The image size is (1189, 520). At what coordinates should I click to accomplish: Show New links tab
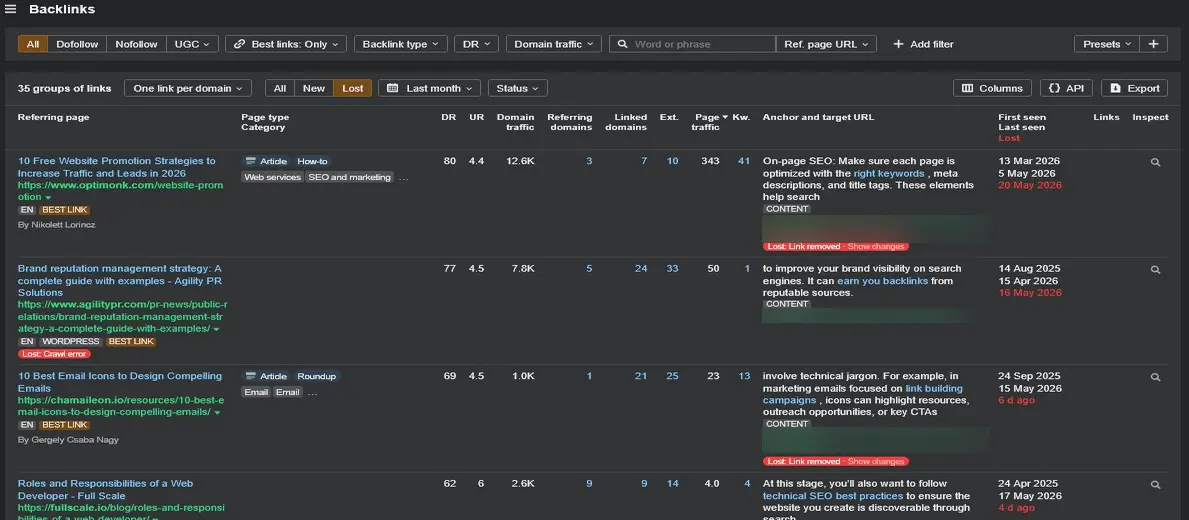pos(314,88)
